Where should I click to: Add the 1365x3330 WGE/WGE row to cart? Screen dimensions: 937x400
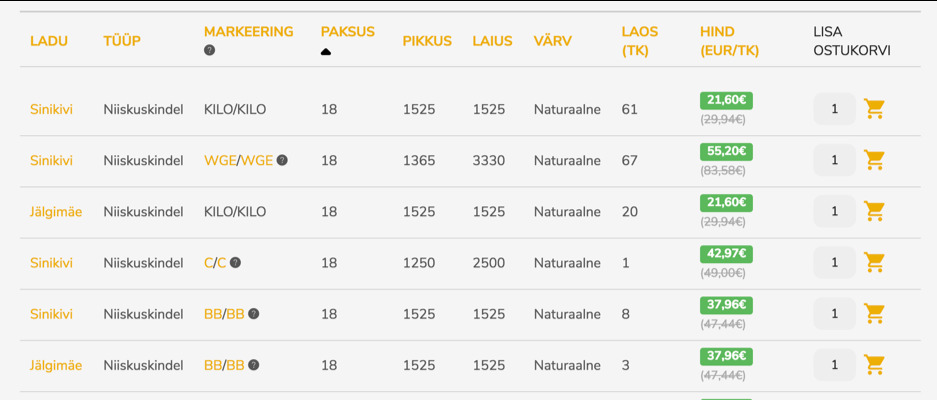pos(874,160)
